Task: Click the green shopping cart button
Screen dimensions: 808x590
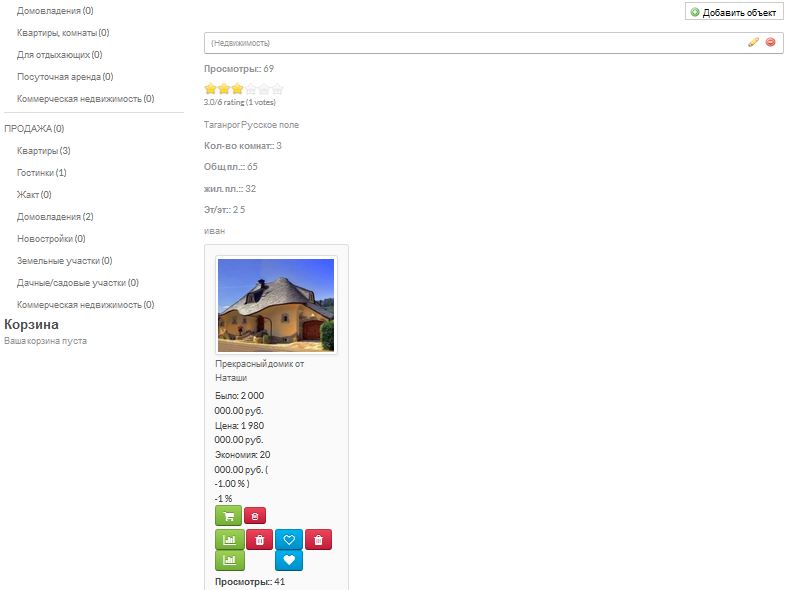Action: 228,516
